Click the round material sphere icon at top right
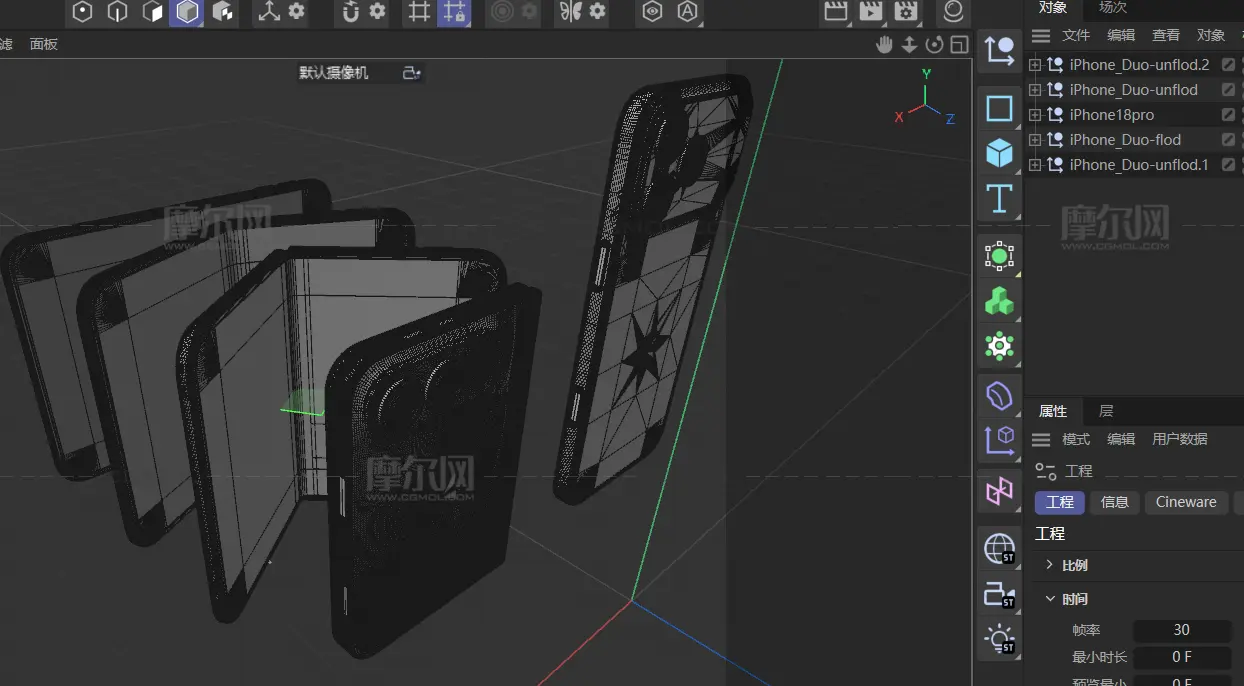 953,12
